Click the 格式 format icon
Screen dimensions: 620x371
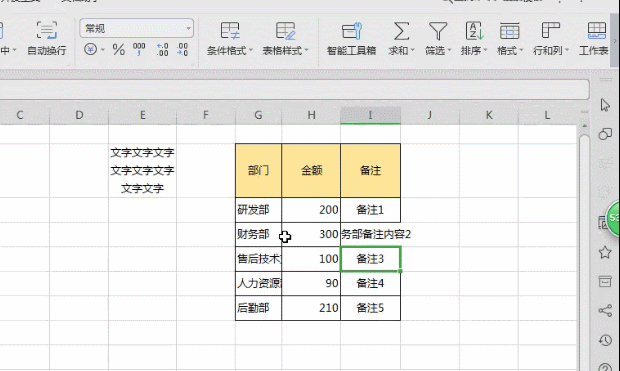coord(509,31)
